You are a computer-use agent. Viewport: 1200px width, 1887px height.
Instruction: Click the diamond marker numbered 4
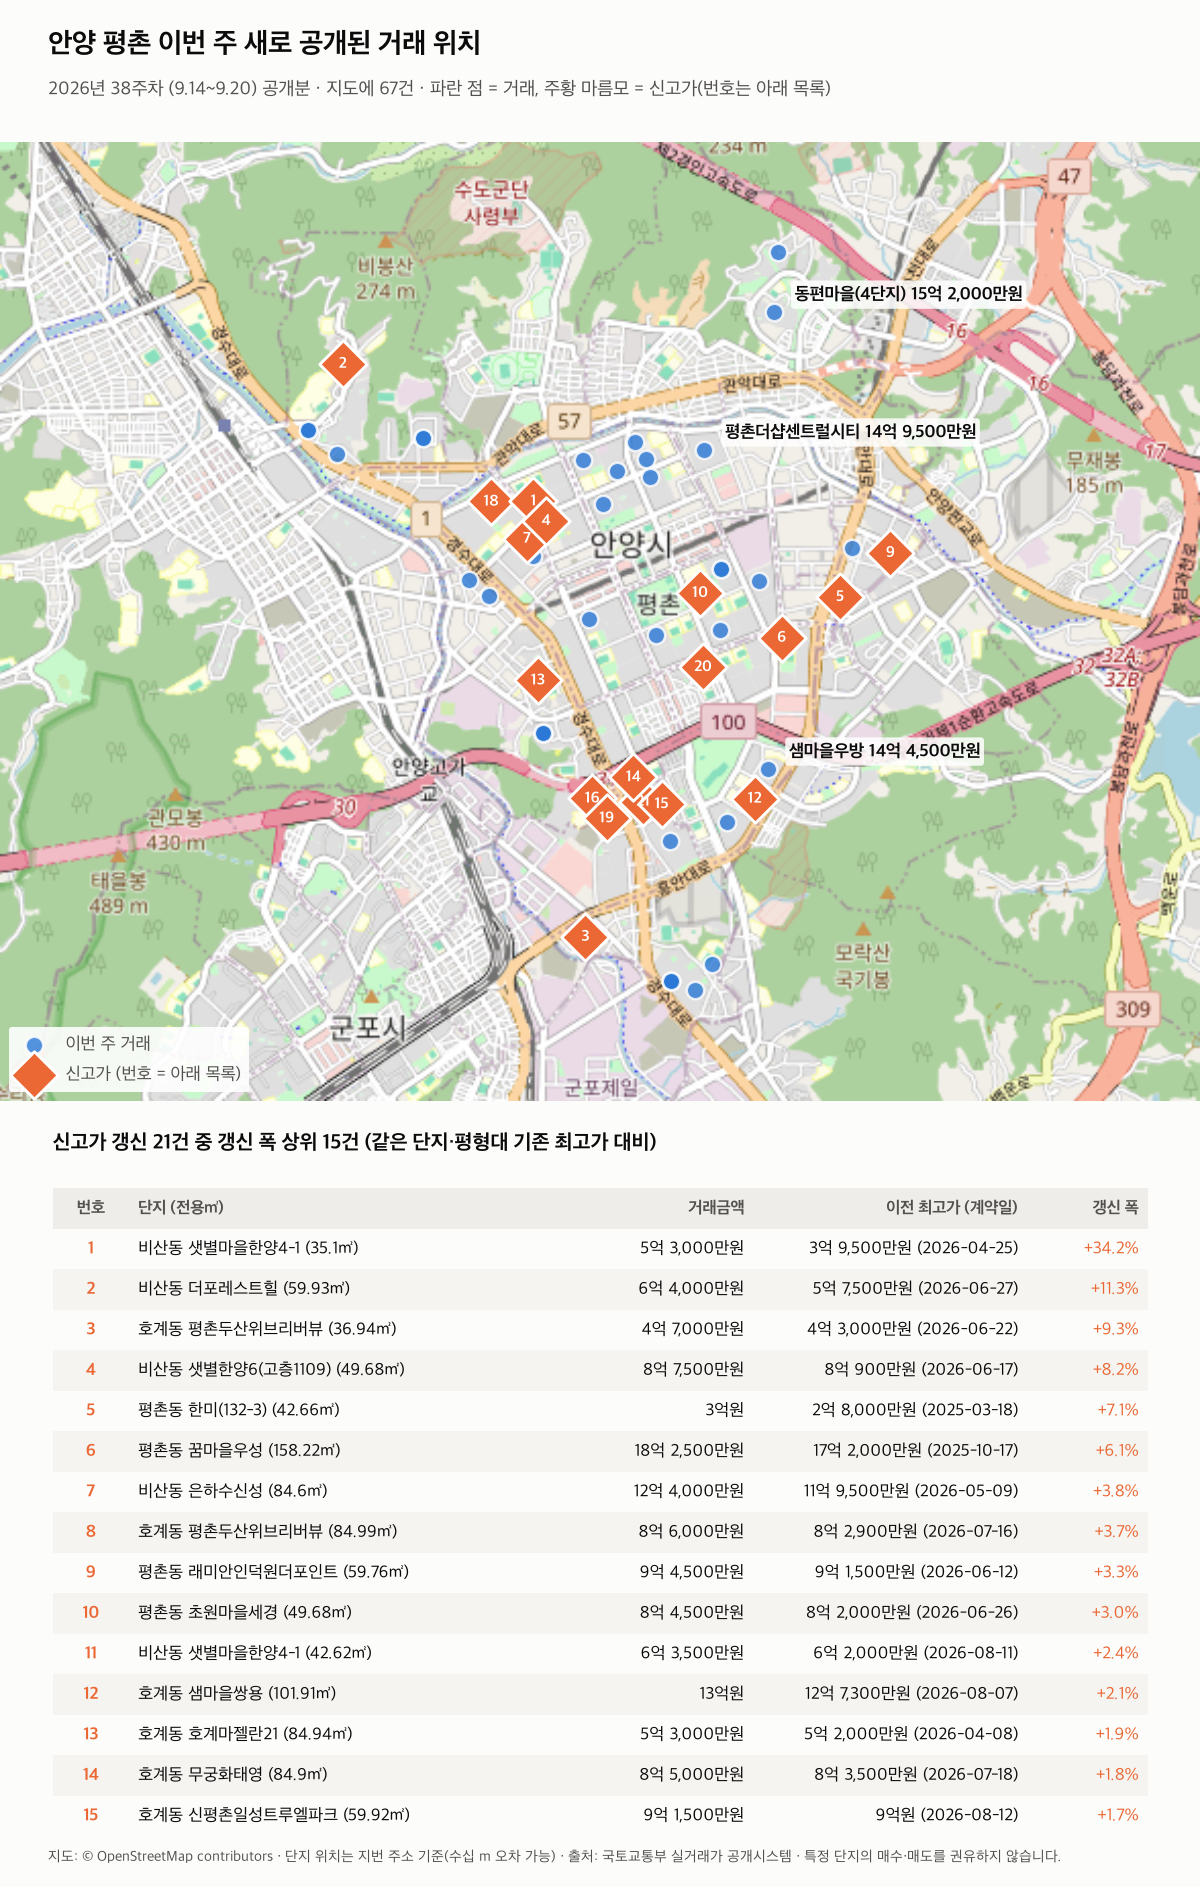(x=546, y=520)
